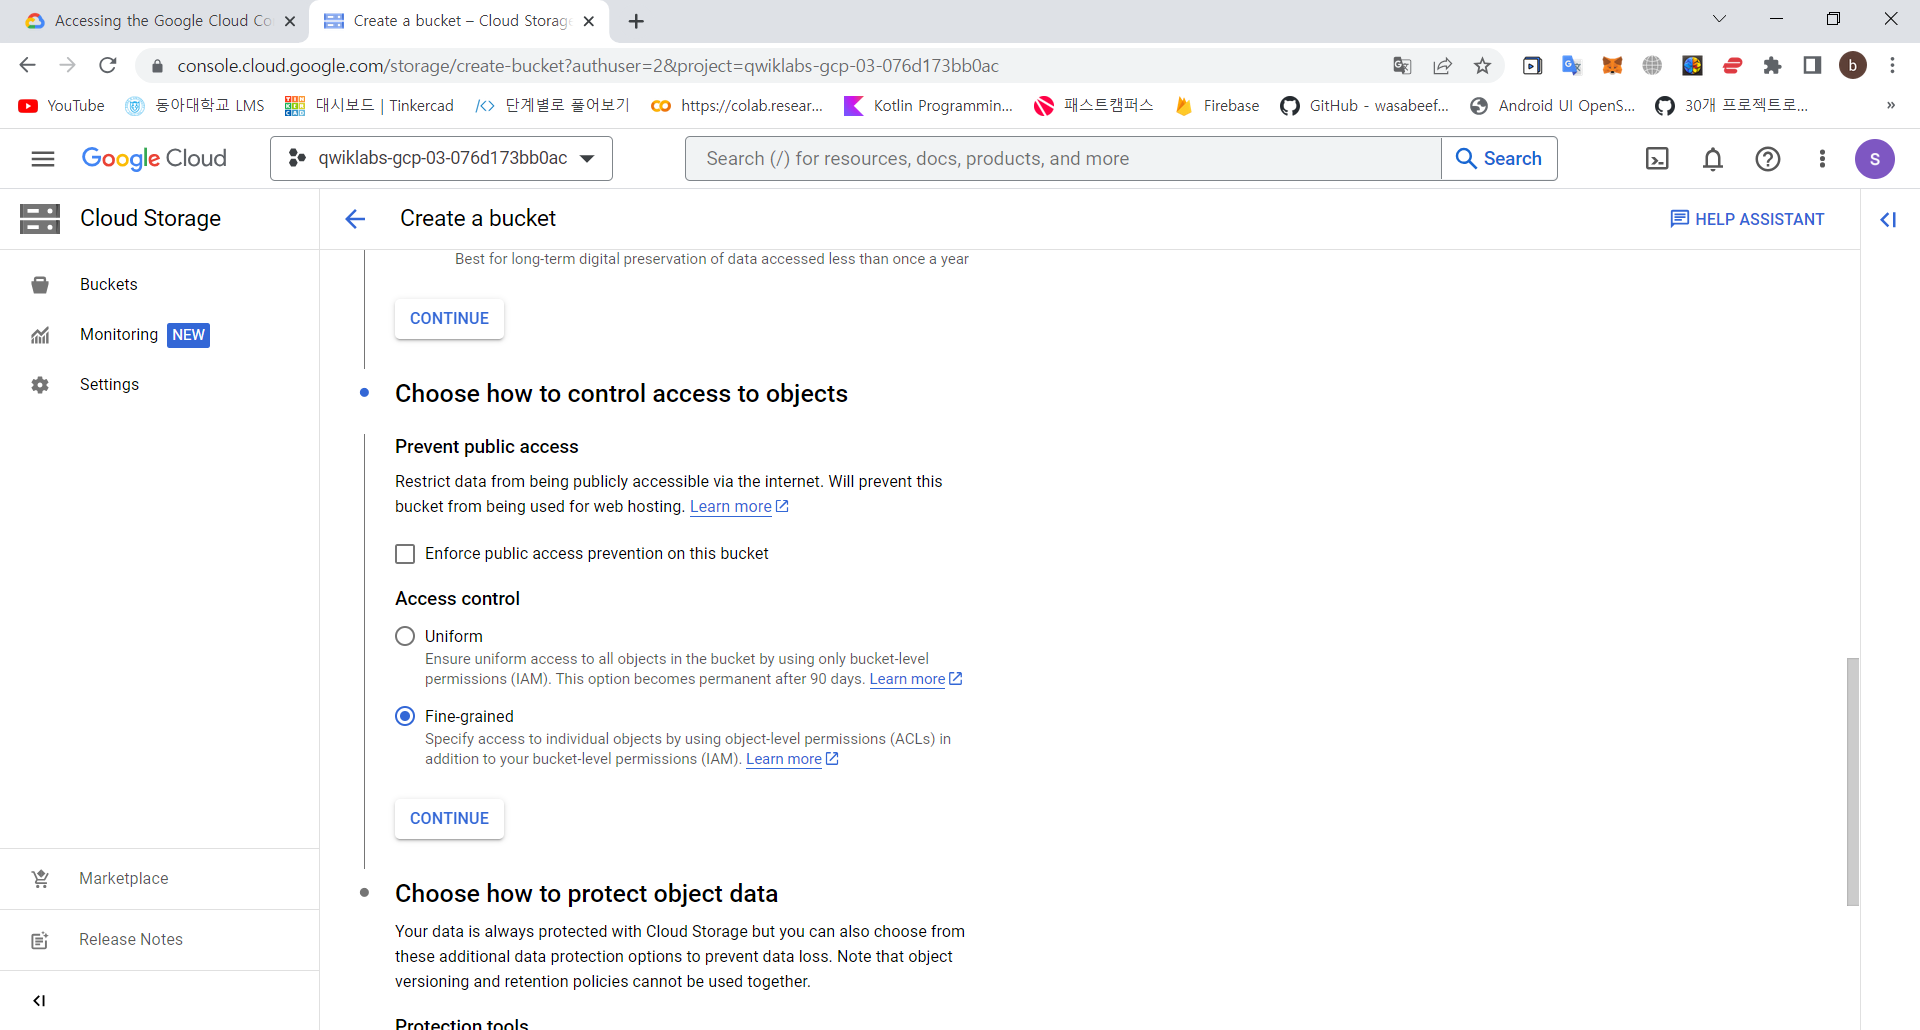The image size is (1920, 1030).
Task: Open the console three-dot settings menu
Action: coord(1822,159)
